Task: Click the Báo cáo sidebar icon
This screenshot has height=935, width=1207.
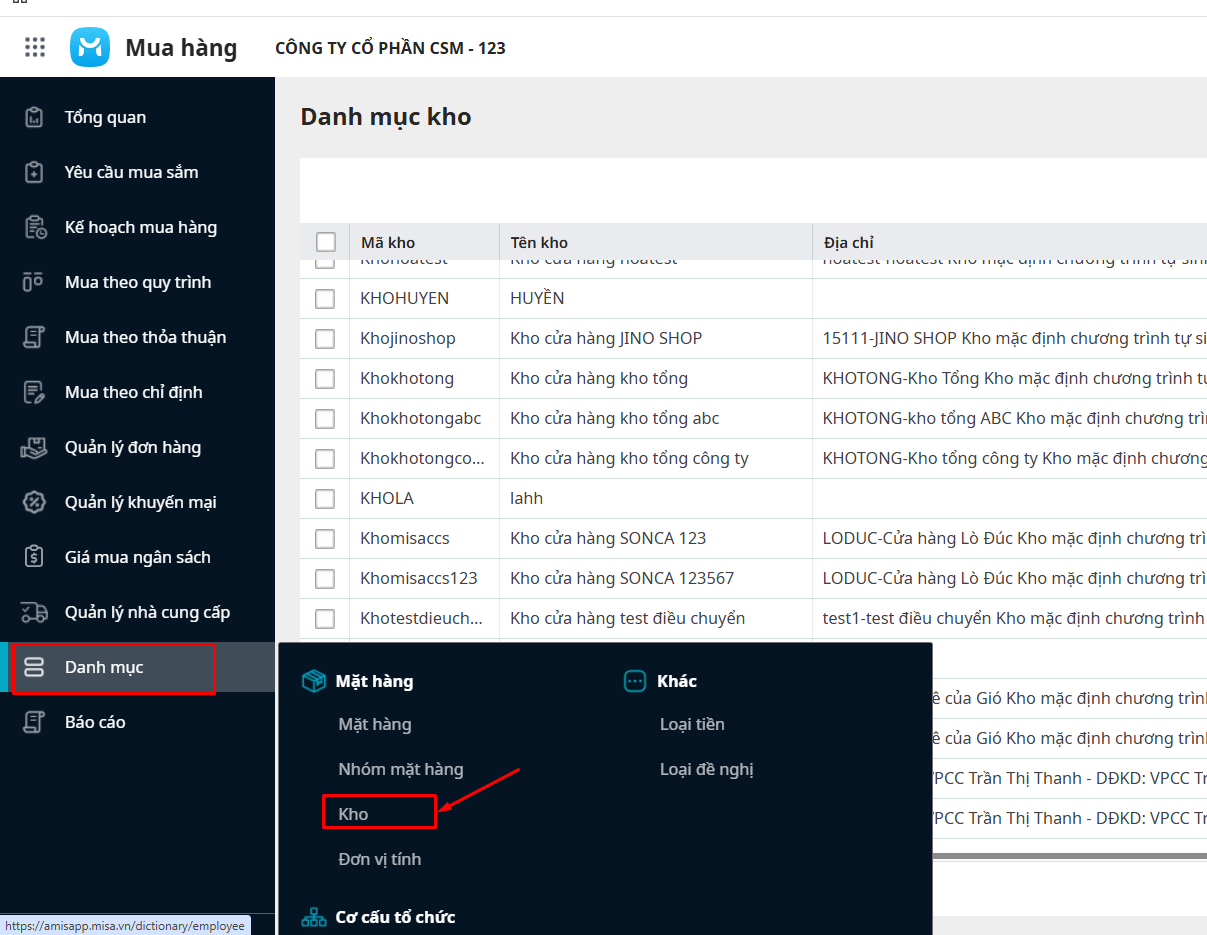Action: [x=34, y=722]
